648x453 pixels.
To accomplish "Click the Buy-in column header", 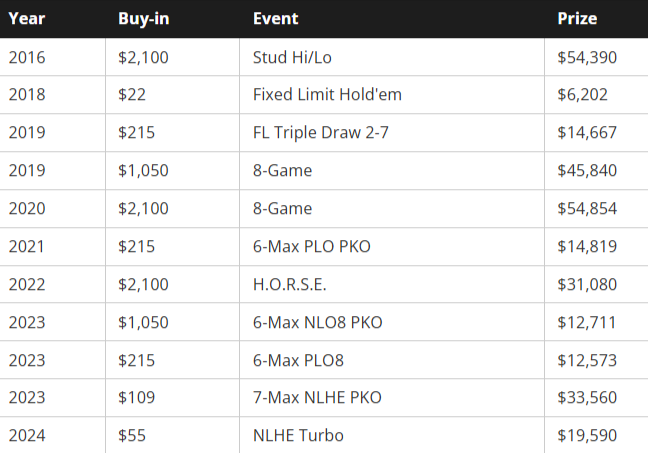I will 143,18.
